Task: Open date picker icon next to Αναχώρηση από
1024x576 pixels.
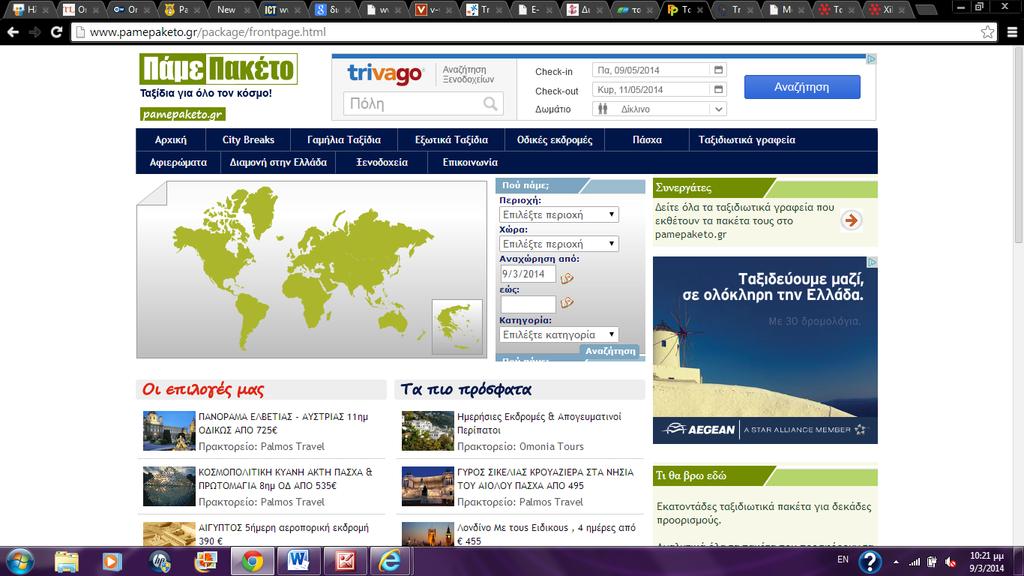Action: pos(567,278)
